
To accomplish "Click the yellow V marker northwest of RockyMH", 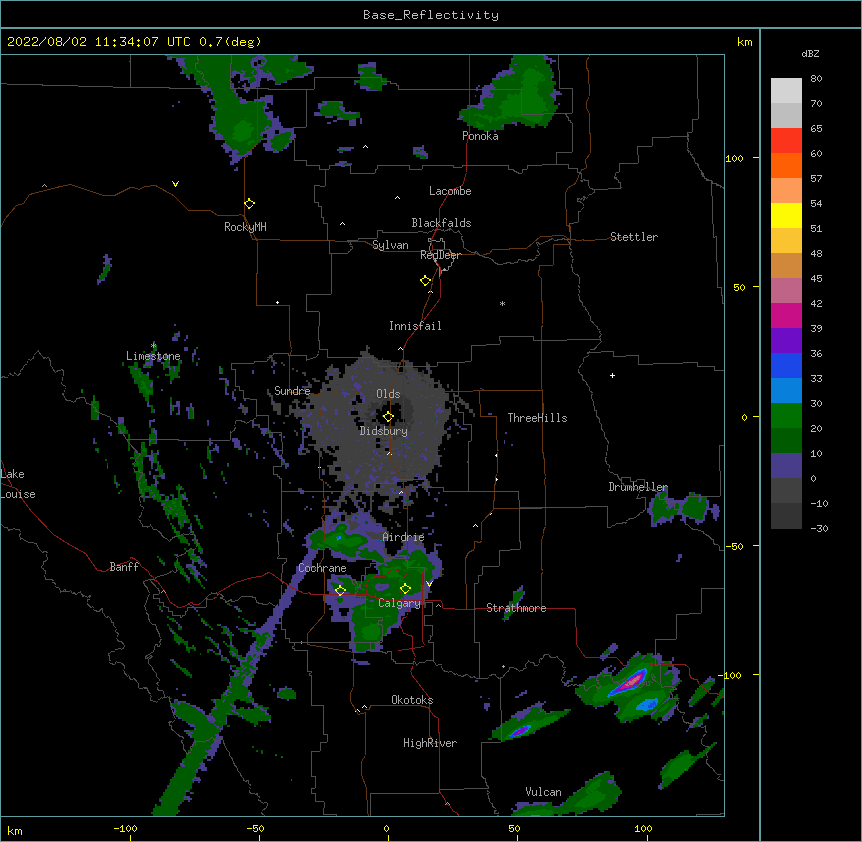I will pos(175,184).
